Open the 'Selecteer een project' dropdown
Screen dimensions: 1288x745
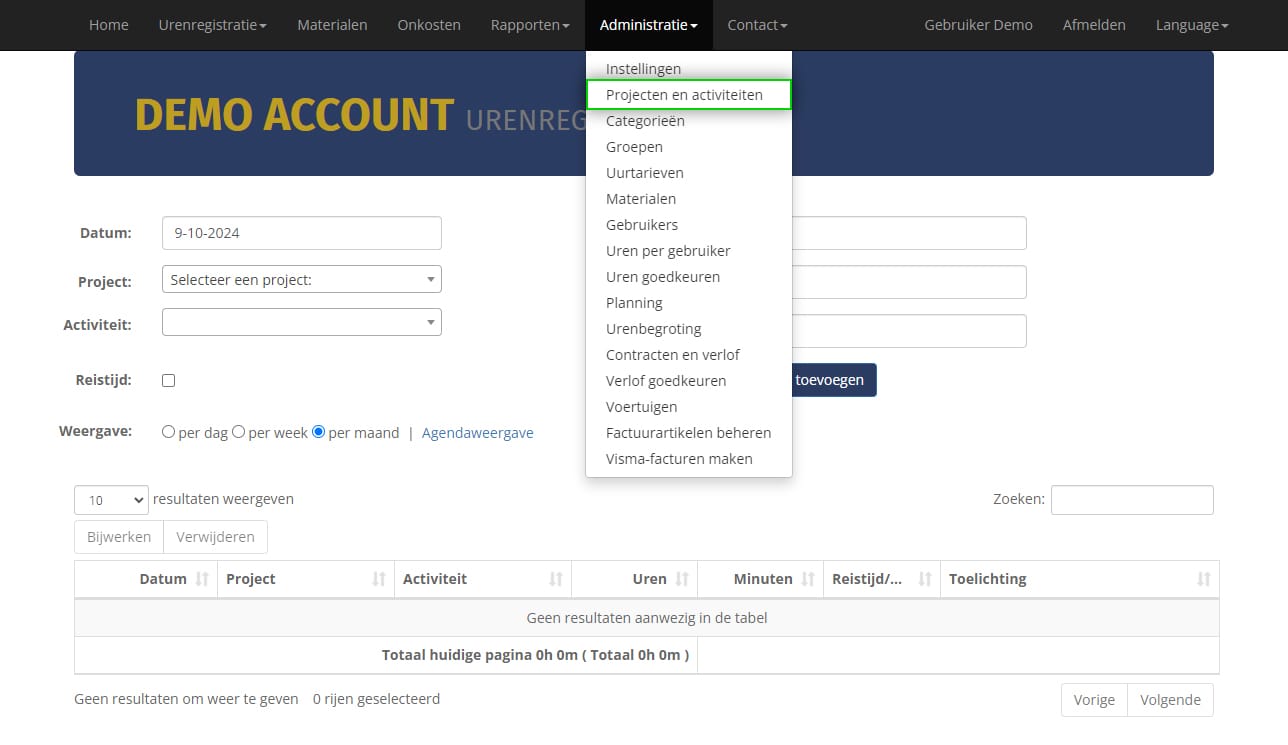tap(301, 280)
